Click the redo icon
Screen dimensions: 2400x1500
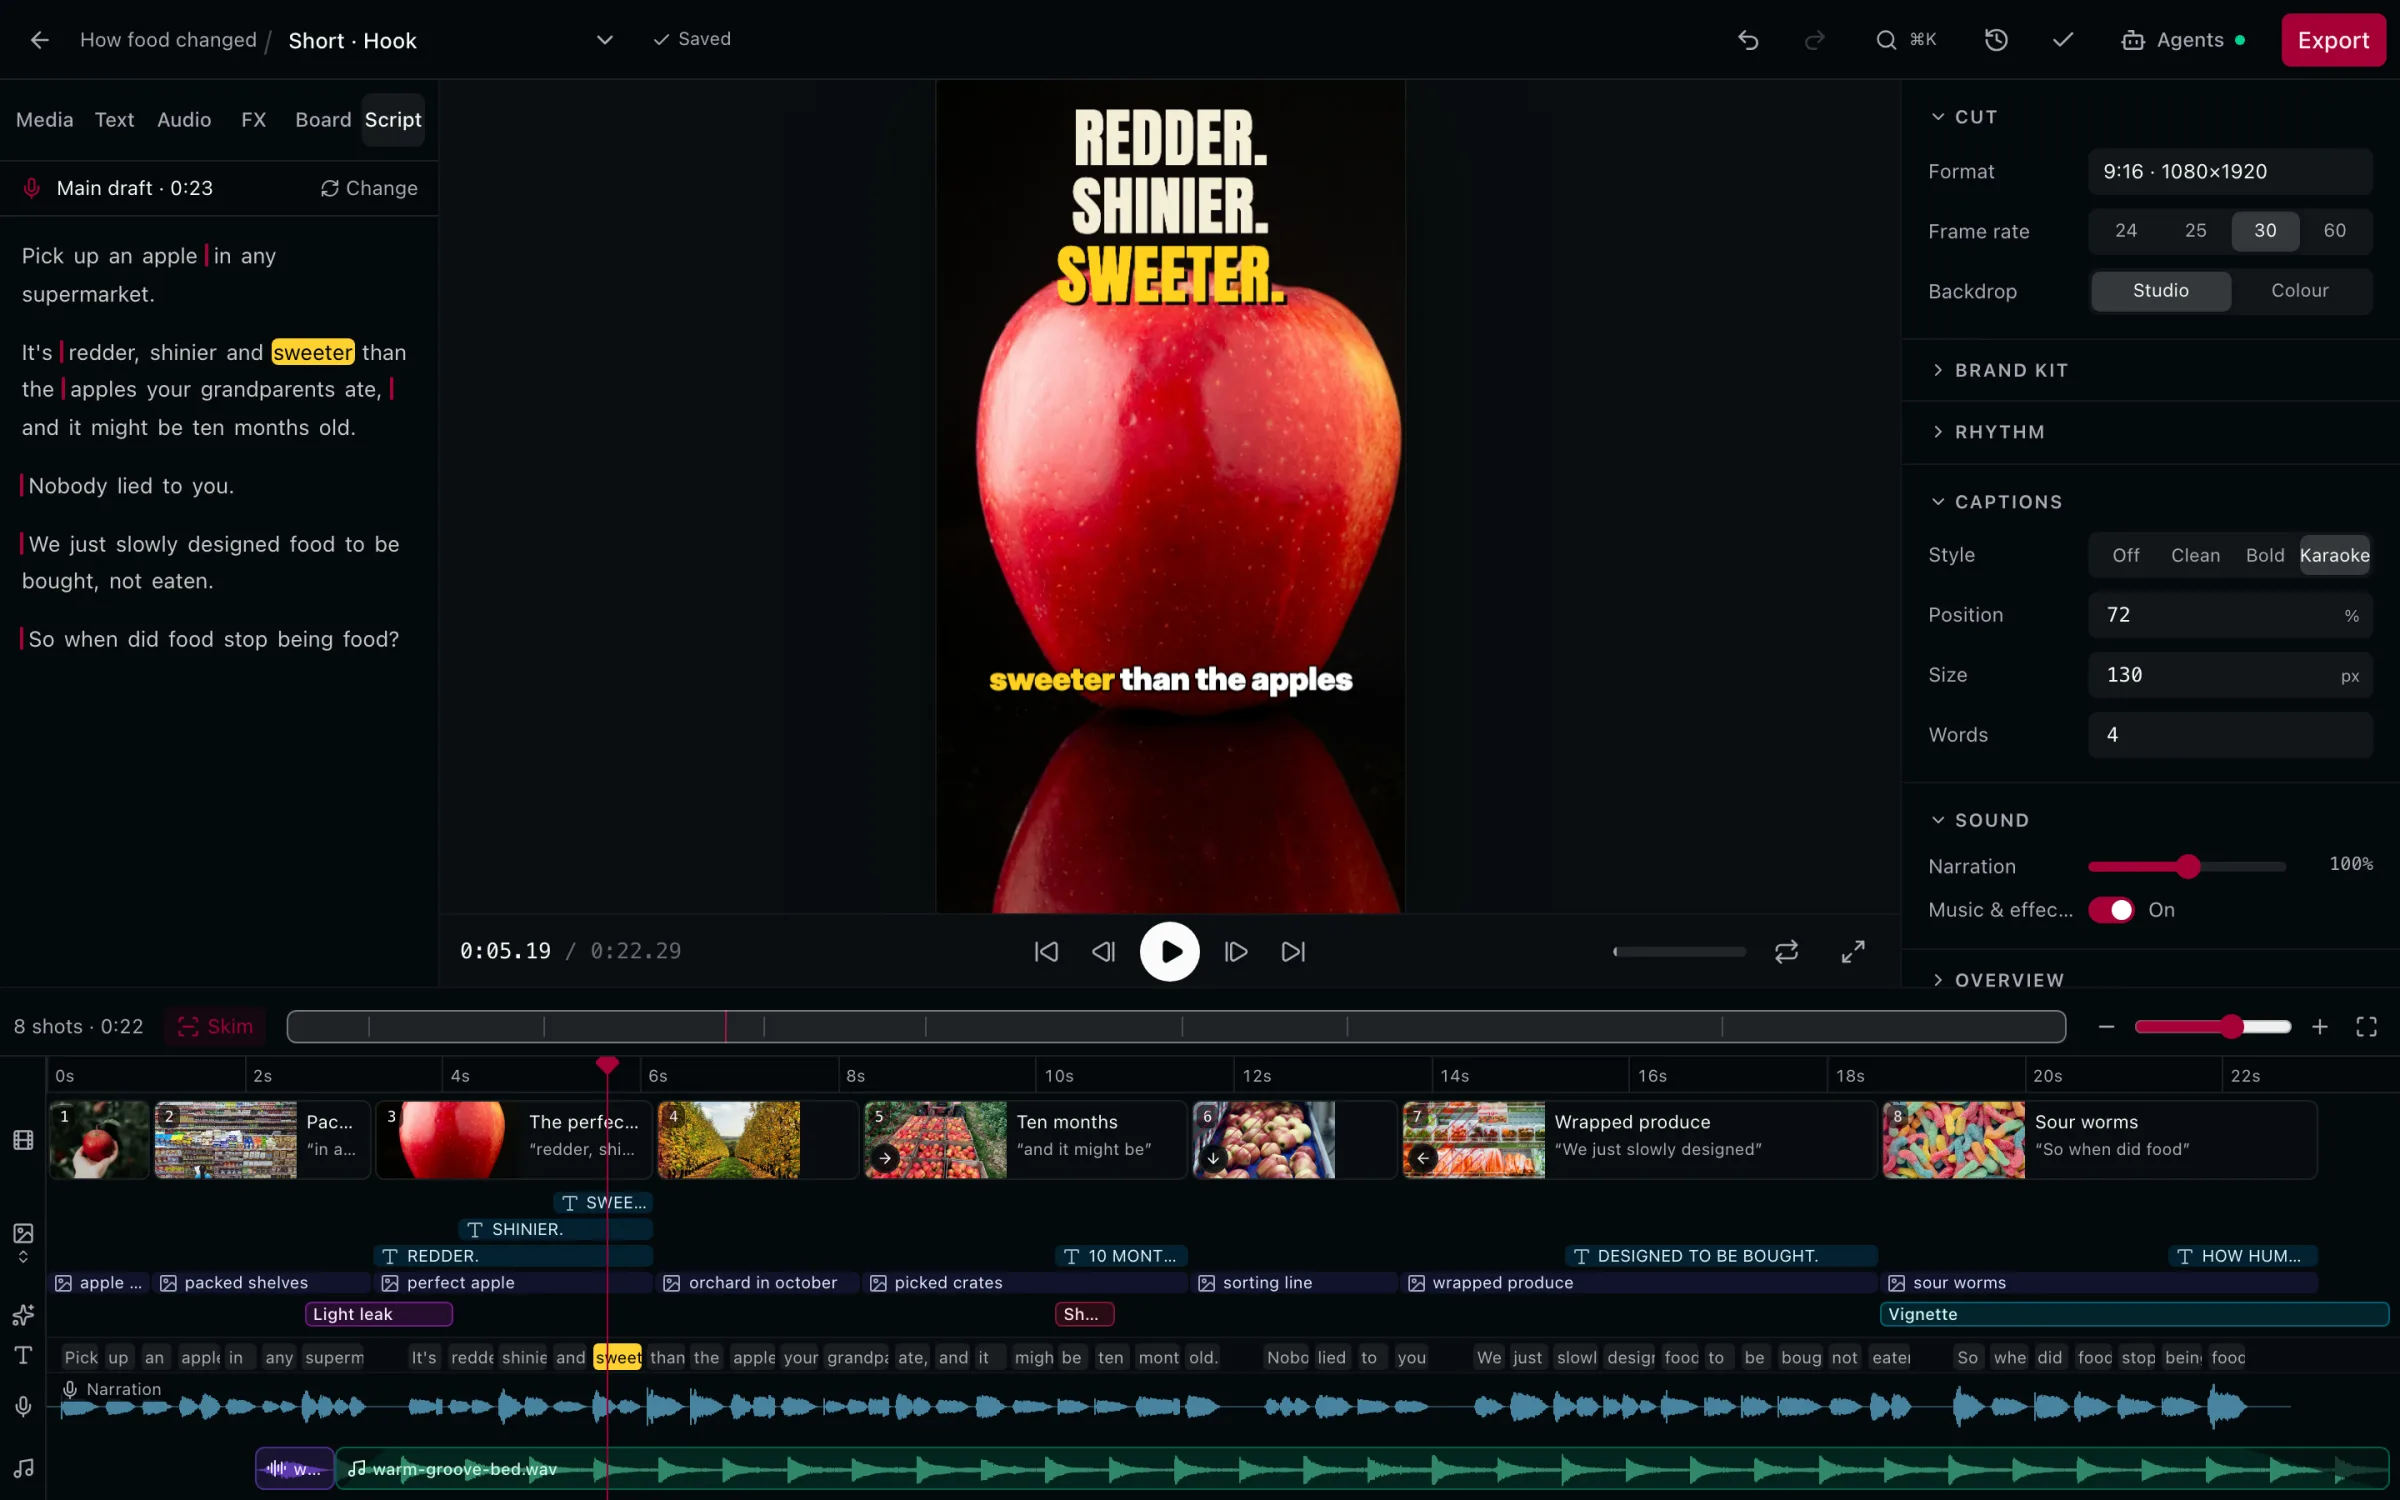coord(1814,40)
